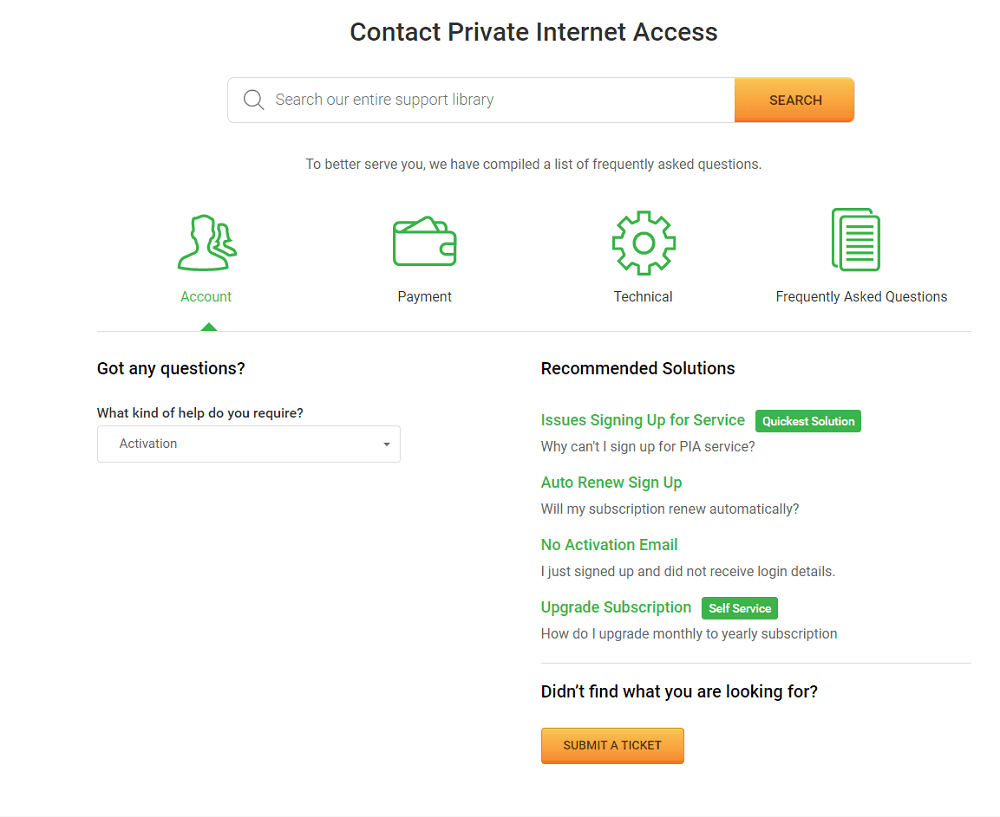Click the people silhouette icon above Account
This screenshot has width=1000, height=817.
[206, 240]
